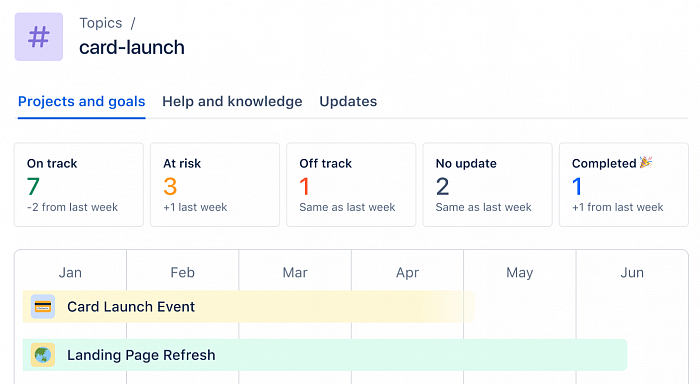
Task: Click the Mar month column header
Action: tap(295, 272)
